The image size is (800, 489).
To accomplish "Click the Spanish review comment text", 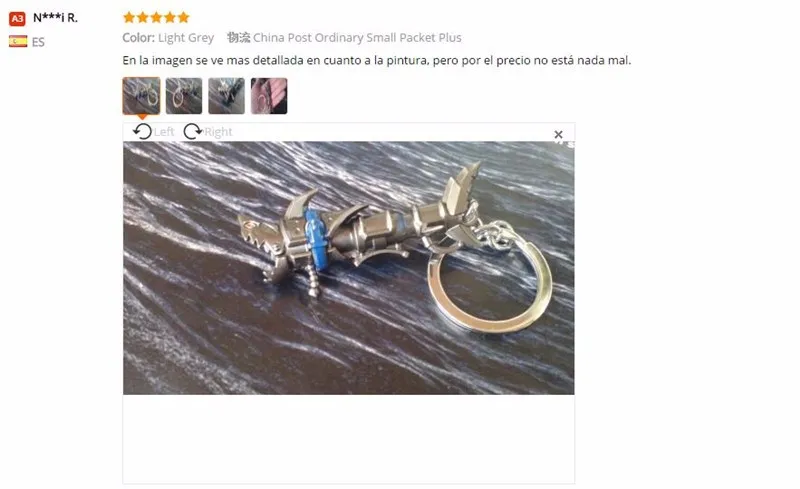I will (x=377, y=60).
